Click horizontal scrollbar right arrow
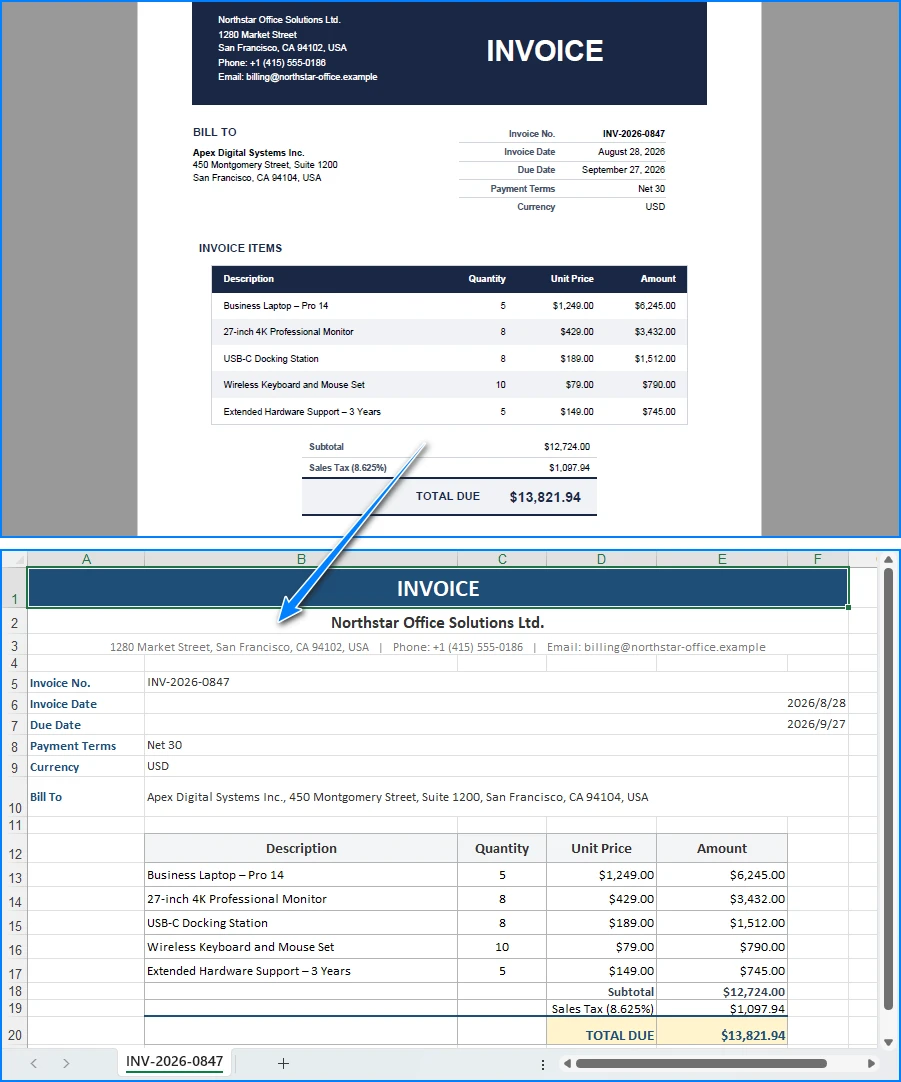 pos(871,1063)
